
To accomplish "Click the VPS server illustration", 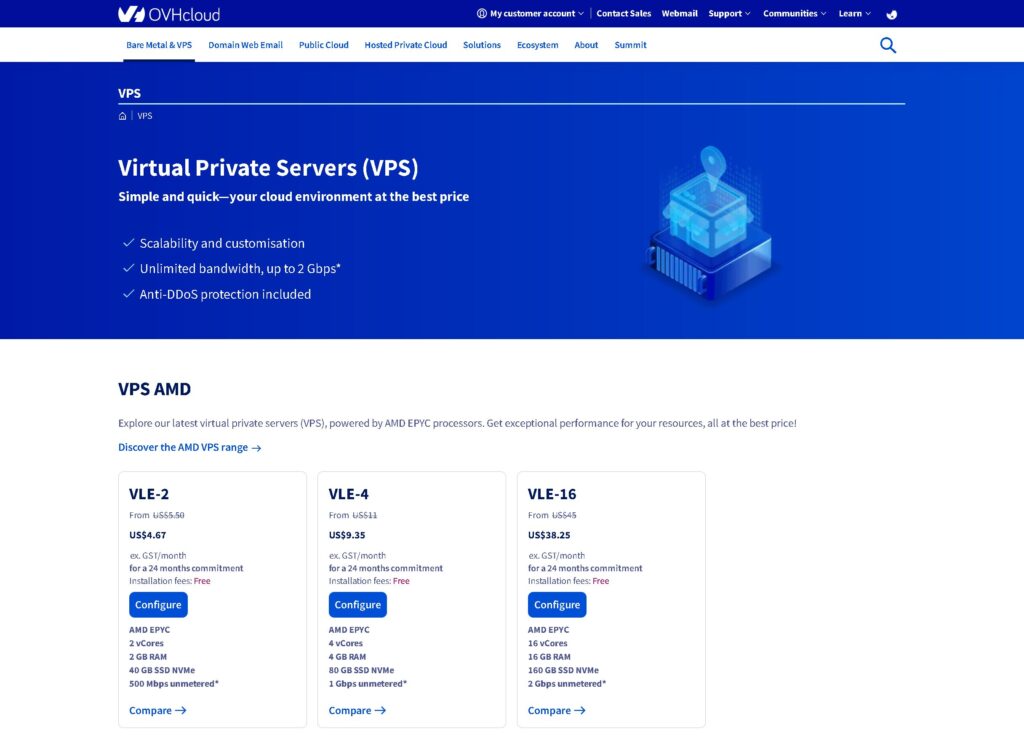I will (x=711, y=225).
